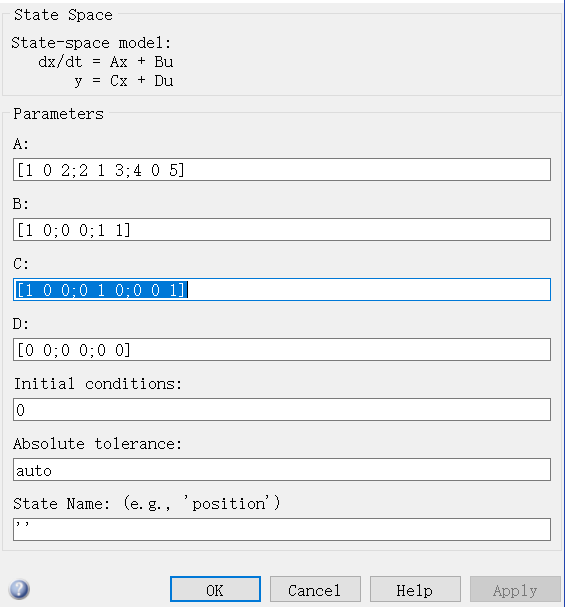Viewport: 565px width, 607px height.
Task: Click the 'Parameters' group heading
Action: (58, 114)
